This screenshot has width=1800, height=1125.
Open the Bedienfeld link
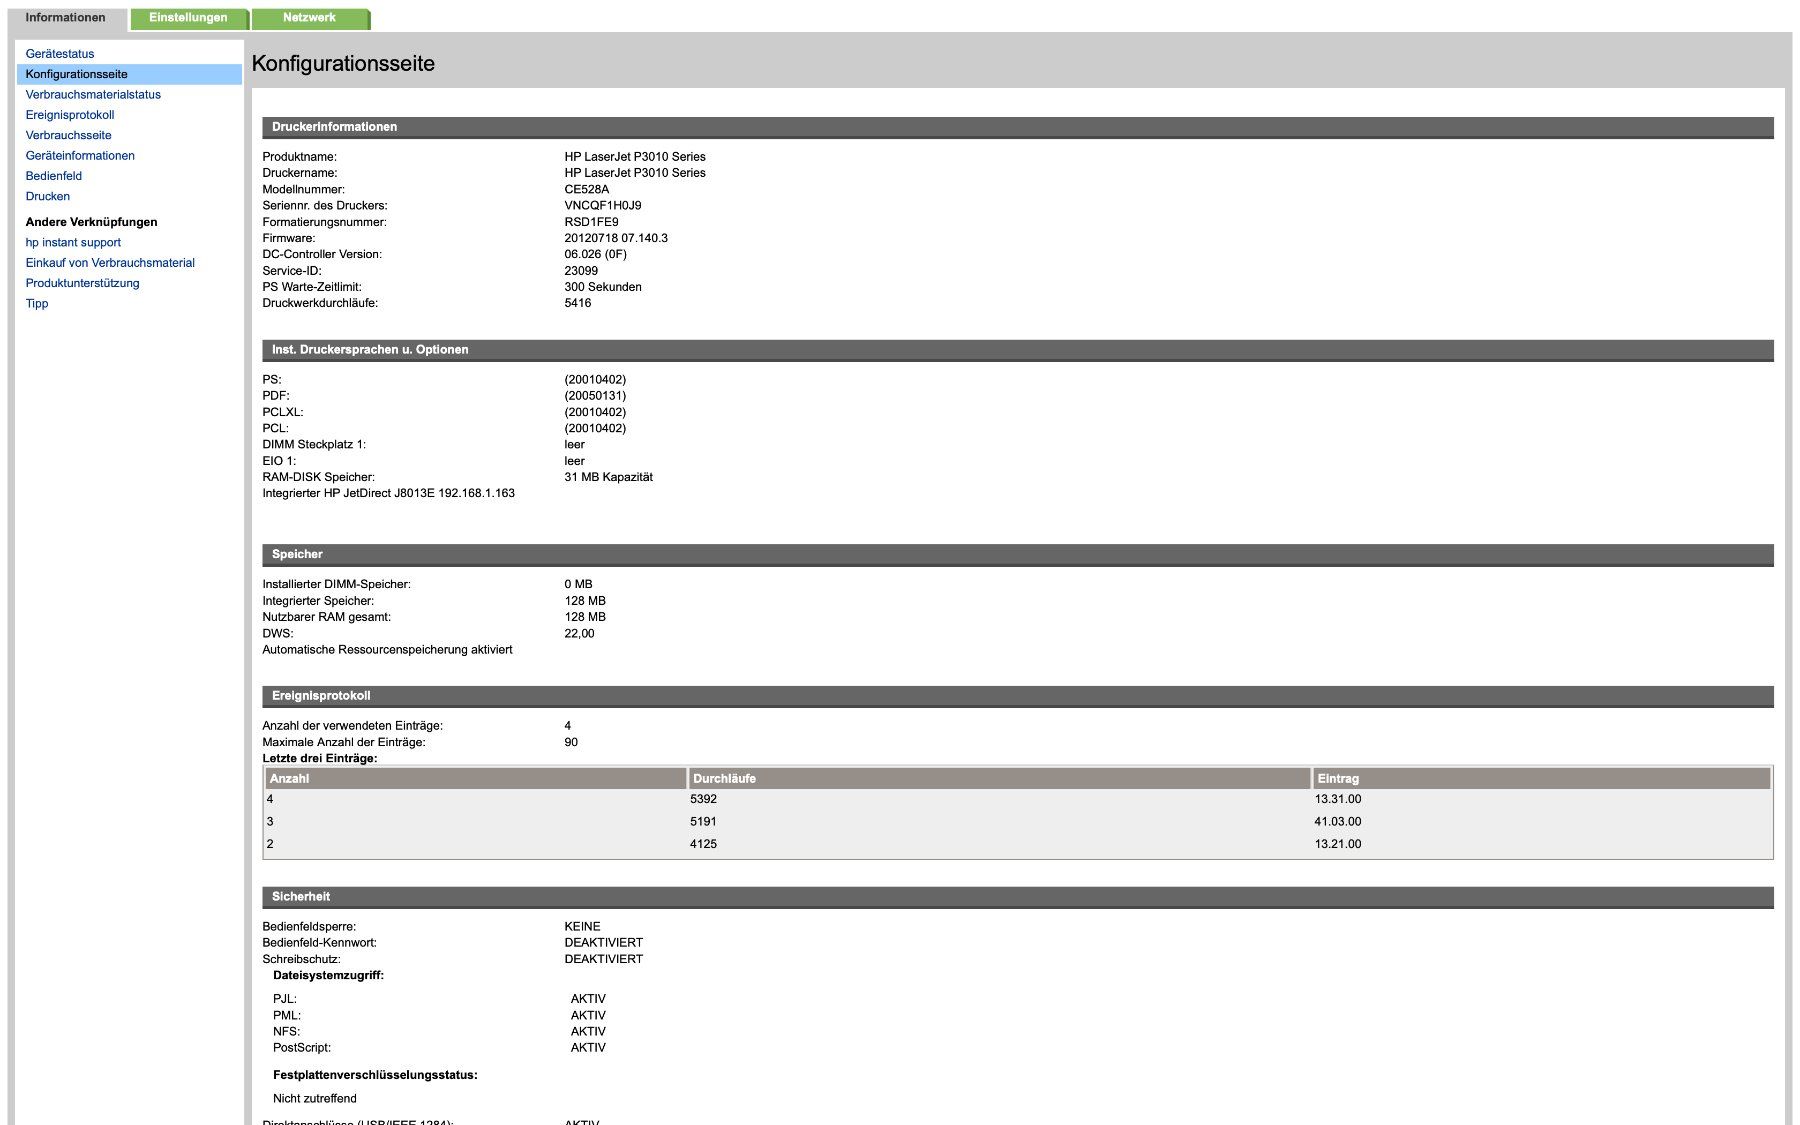pos(54,176)
